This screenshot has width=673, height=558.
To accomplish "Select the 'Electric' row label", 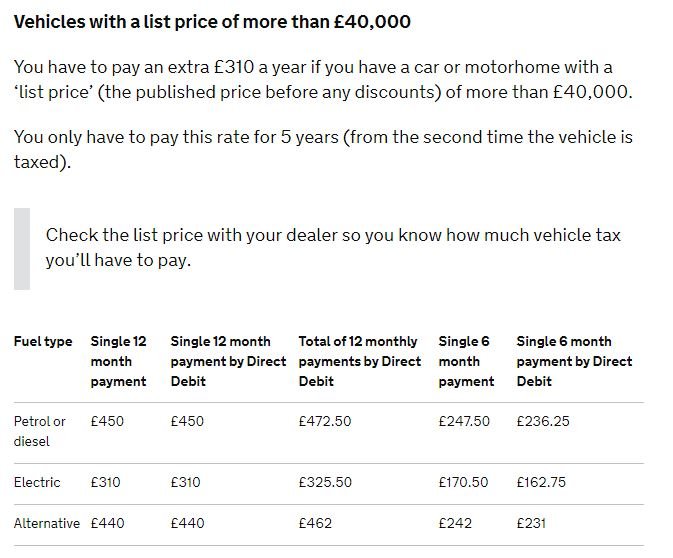I will point(37,482).
